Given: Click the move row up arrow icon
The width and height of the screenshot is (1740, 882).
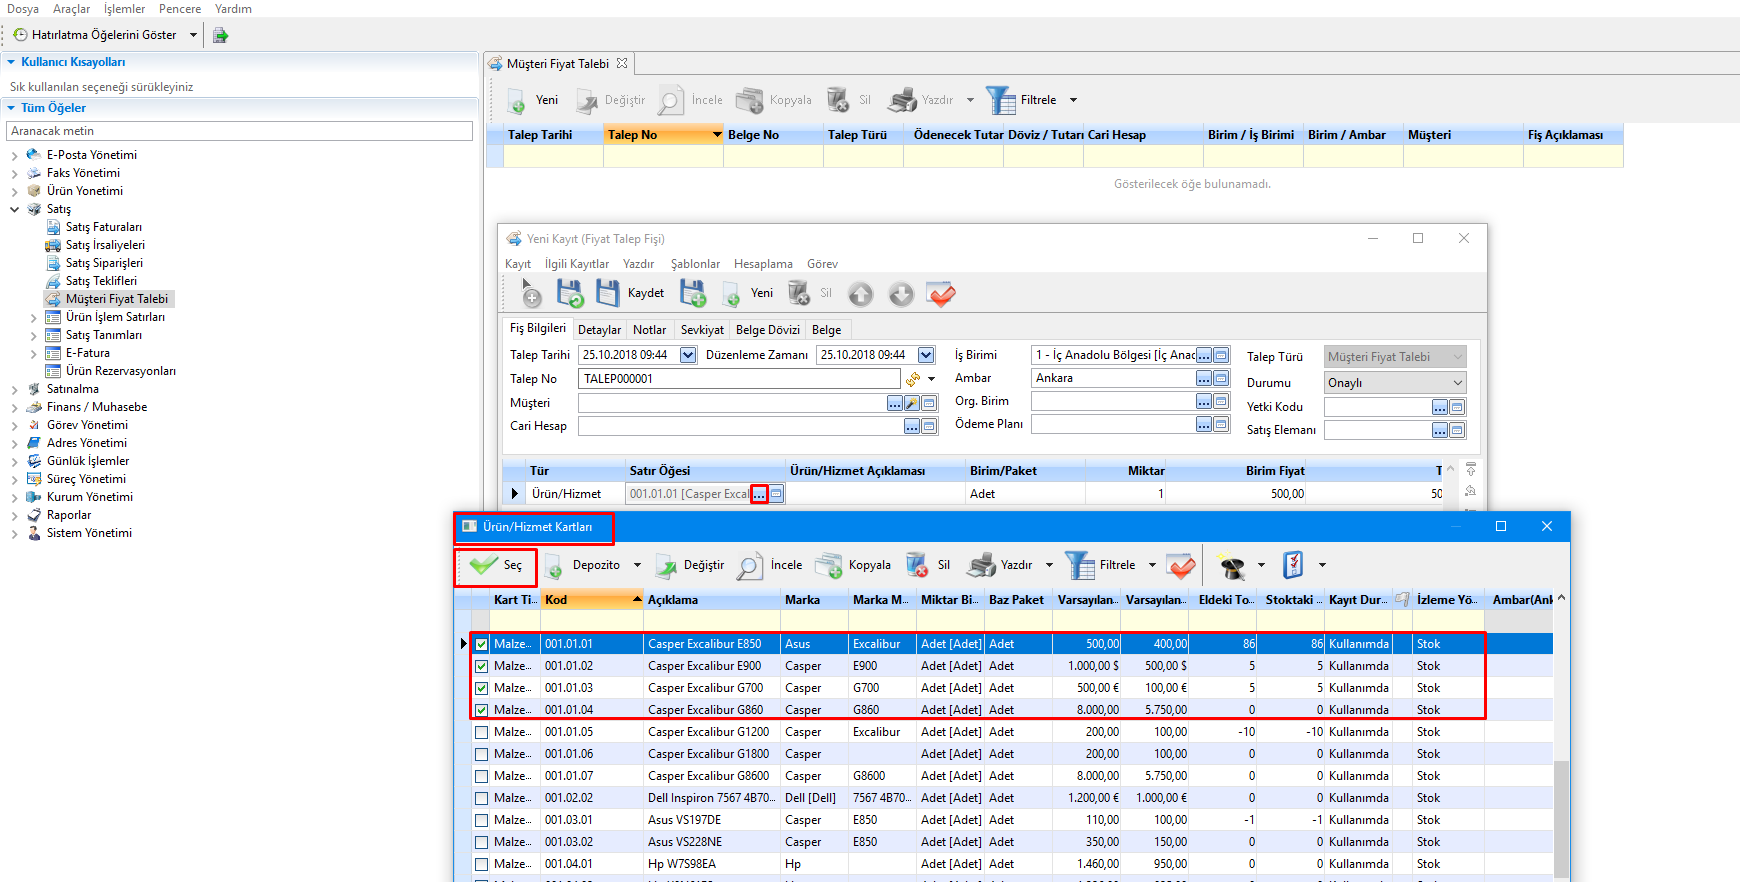Looking at the screenshot, I should (x=860, y=294).
